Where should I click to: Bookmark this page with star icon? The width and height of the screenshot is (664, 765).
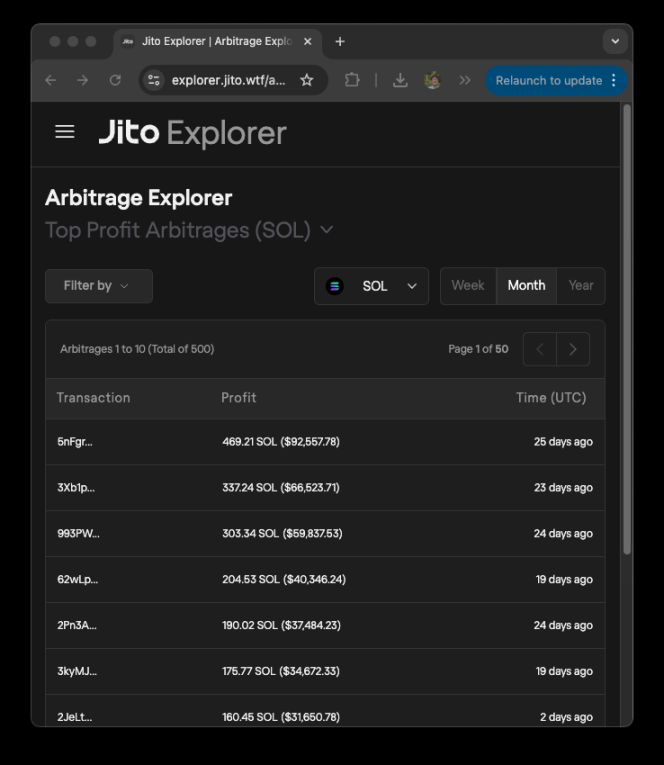pos(307,80)
